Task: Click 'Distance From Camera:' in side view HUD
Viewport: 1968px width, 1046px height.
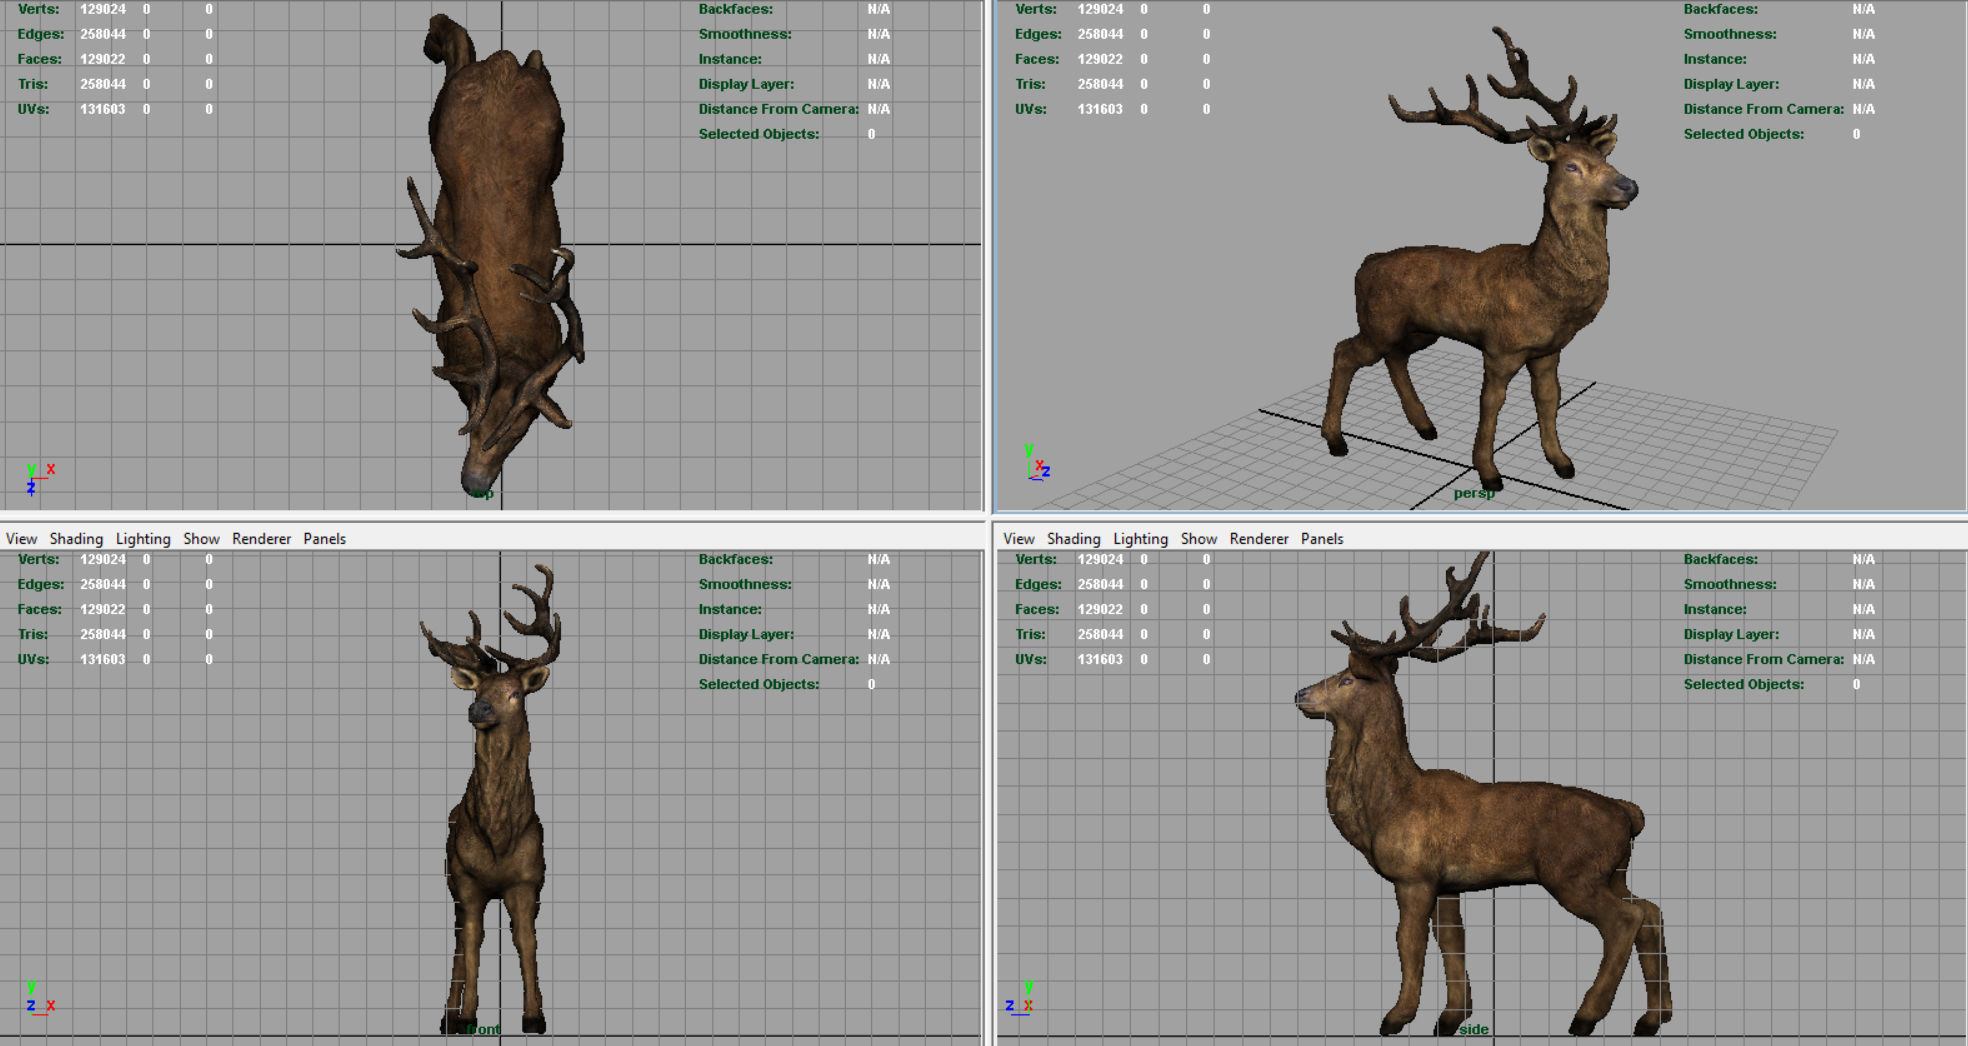Action: (1763, 659)
